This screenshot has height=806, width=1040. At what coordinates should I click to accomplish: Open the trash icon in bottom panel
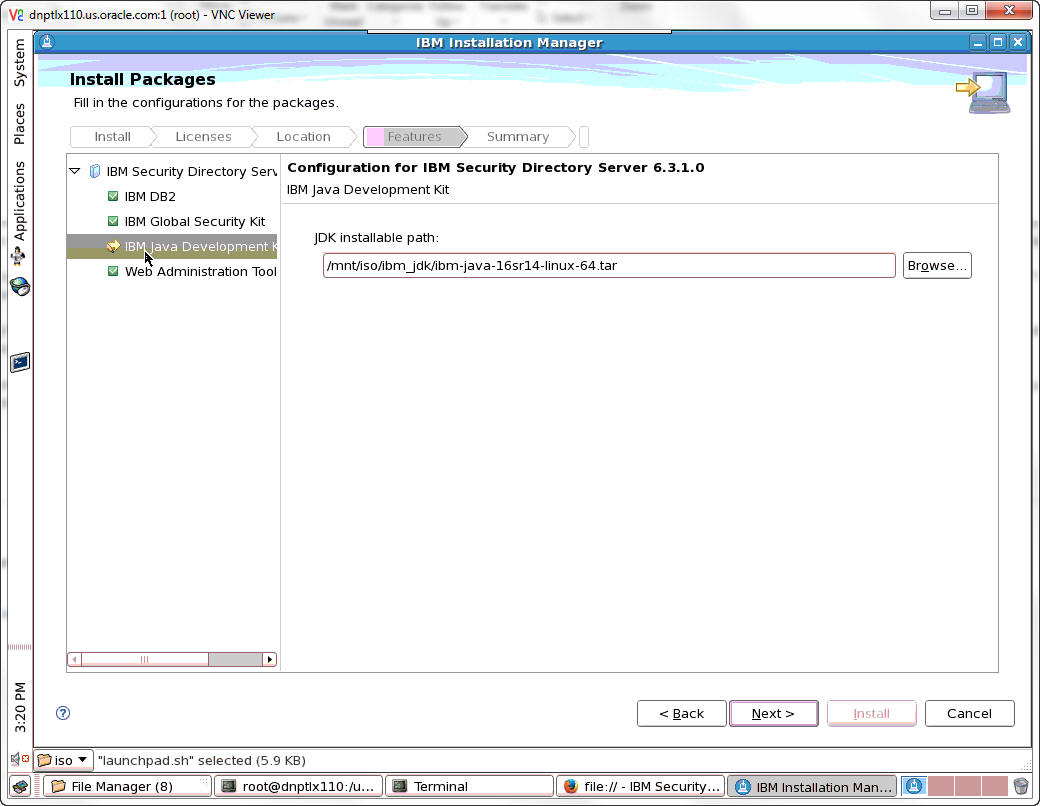pyautogui.click(x=1021, y=787)
